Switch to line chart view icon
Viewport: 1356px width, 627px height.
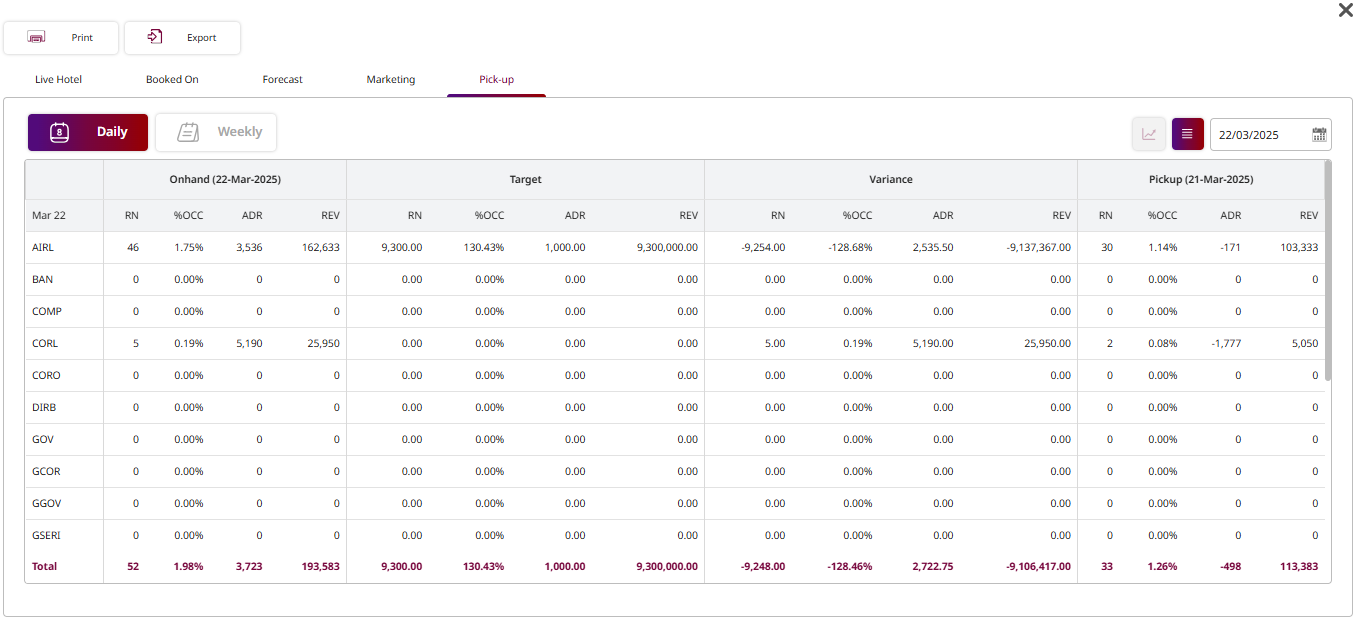click(x=1149, y=134)
